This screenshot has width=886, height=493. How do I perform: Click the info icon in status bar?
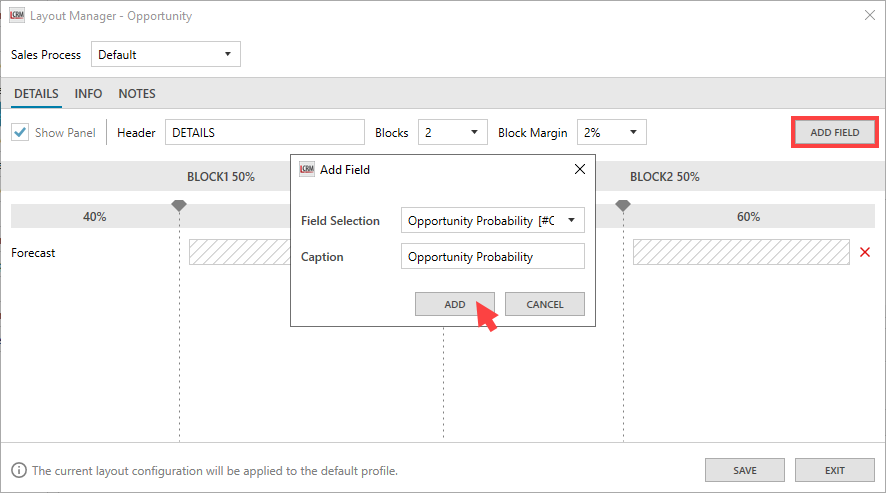tap(19, 470)
